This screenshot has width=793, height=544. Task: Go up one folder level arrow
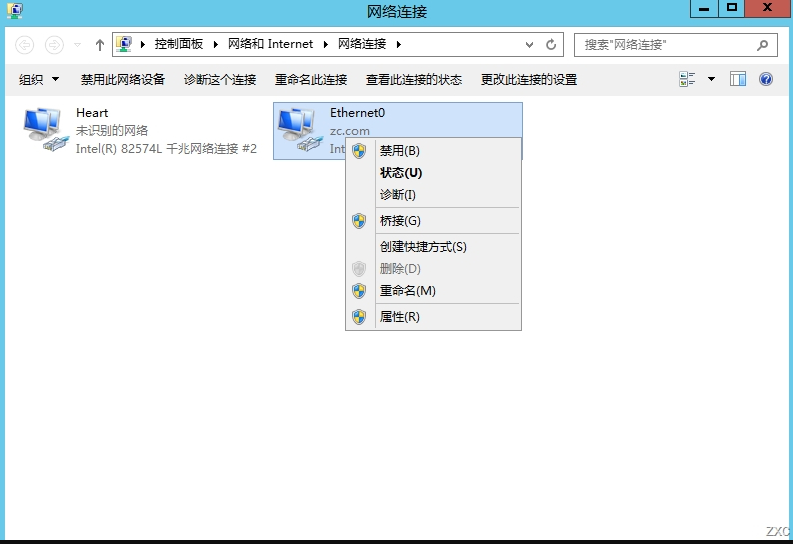100,45
